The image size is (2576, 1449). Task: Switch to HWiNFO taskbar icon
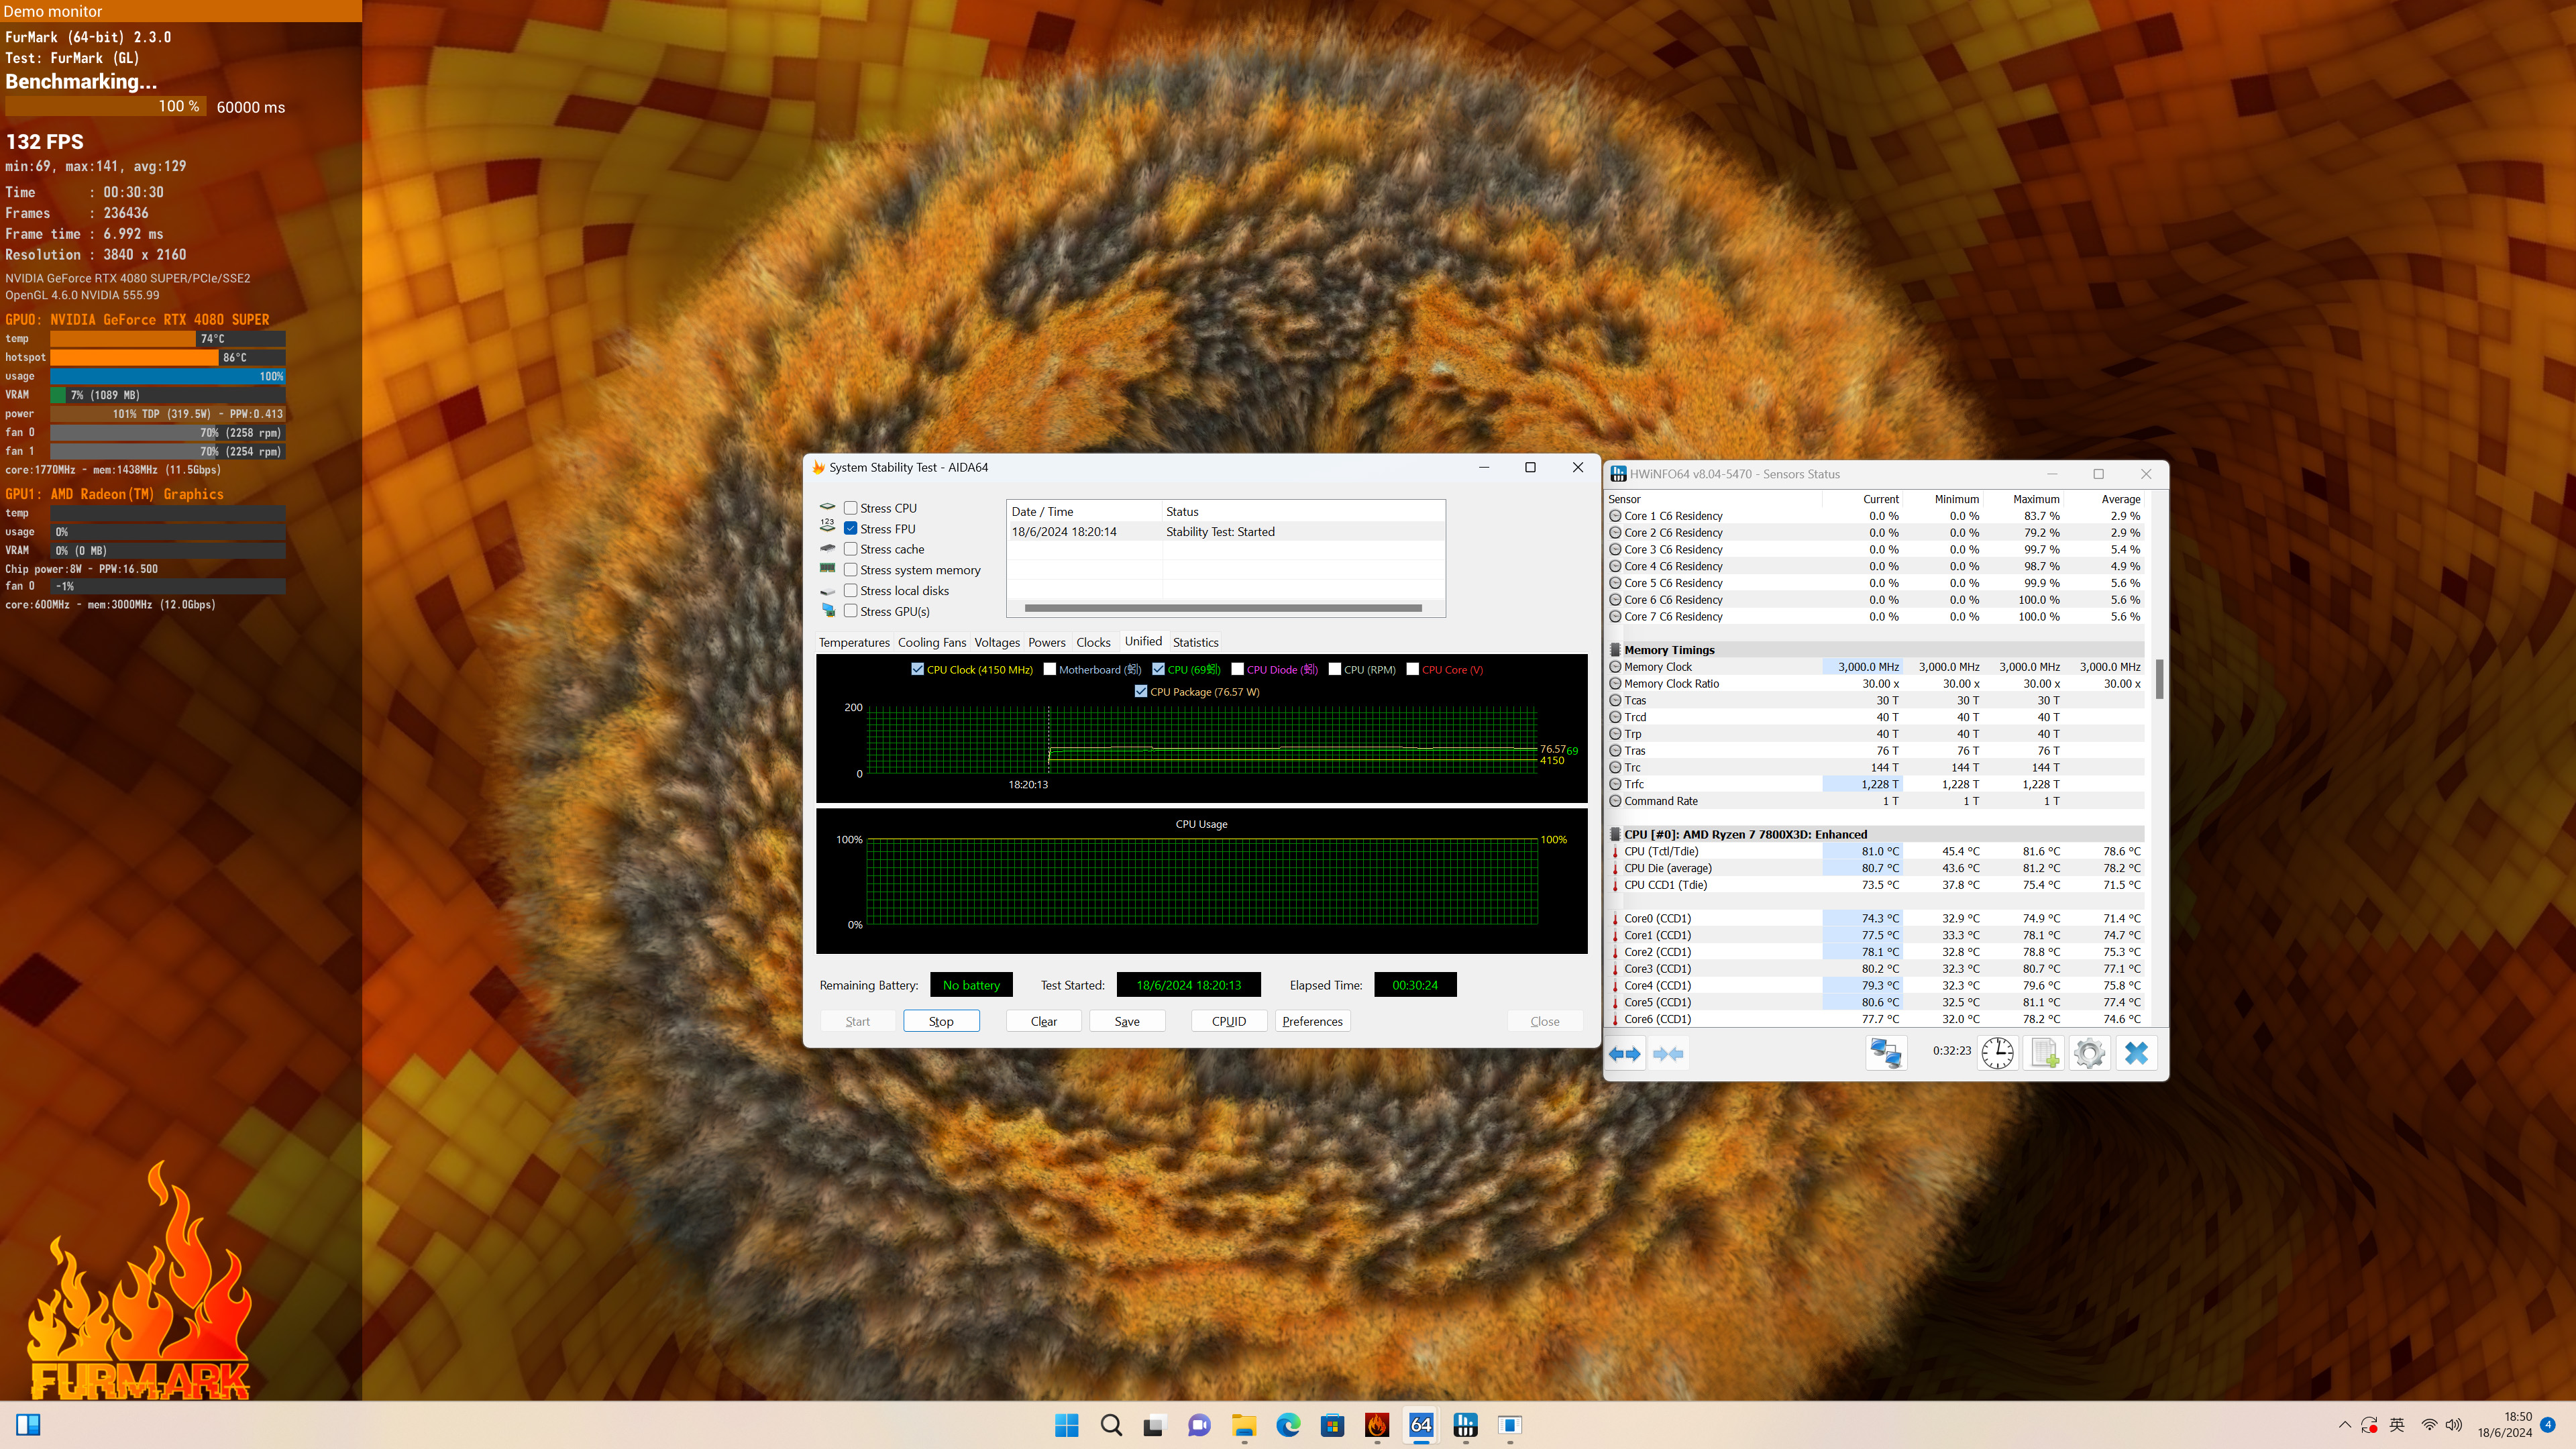click(1465, 1425)
